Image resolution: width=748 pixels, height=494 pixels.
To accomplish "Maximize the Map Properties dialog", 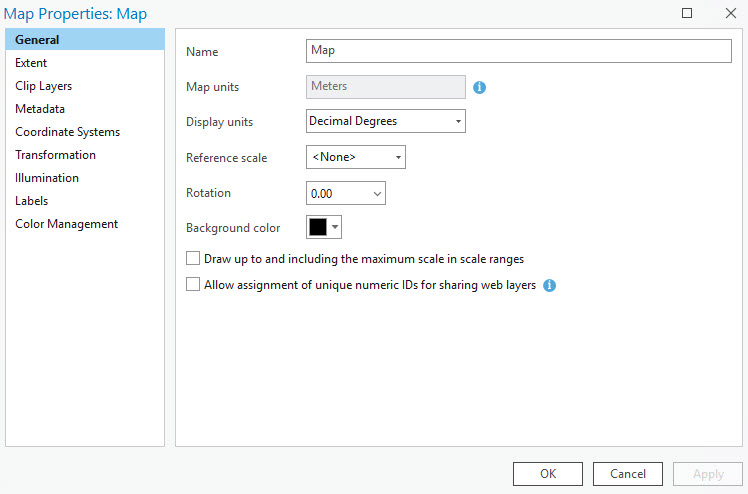I will 687,13.
